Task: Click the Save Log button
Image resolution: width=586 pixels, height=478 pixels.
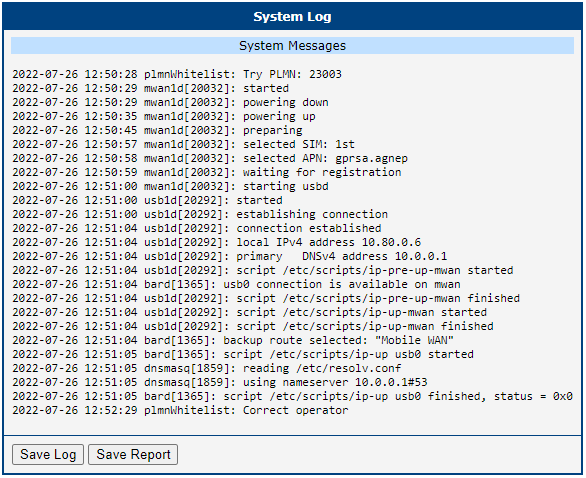Action: [x=48, y=454]
